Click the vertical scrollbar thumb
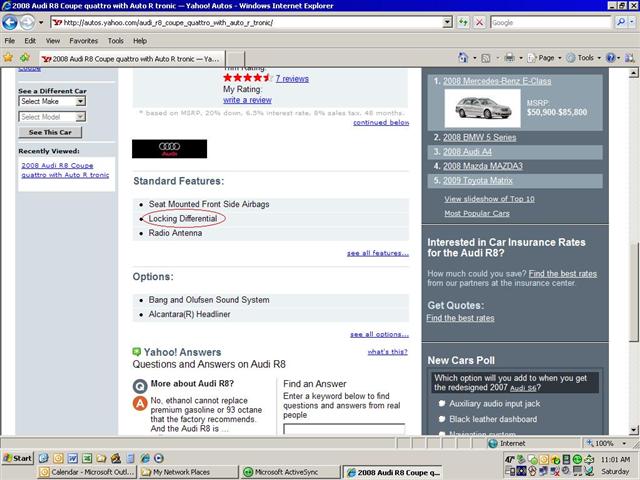This screenshot has width=640, height=480. (633, 292)
